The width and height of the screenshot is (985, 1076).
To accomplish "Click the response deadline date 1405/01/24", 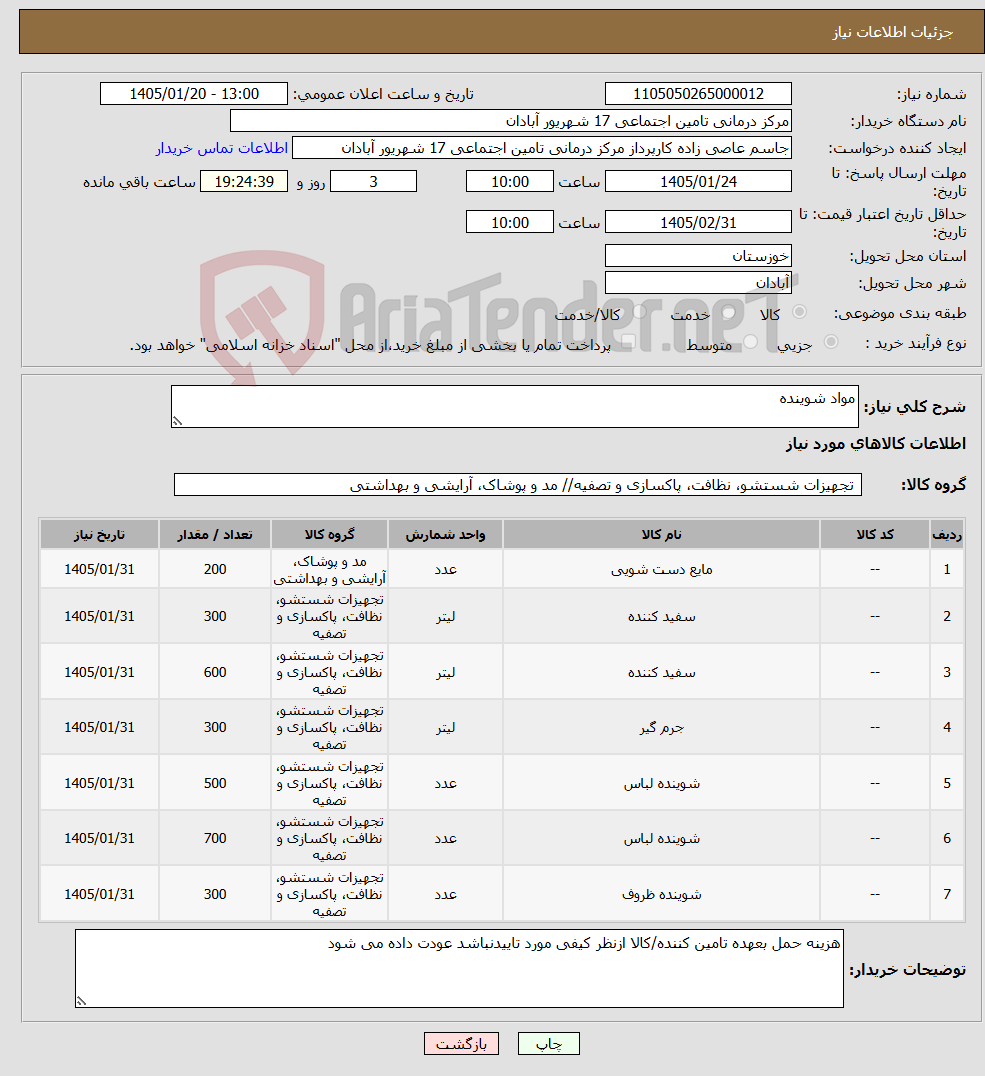I will (x=698, y=182).
